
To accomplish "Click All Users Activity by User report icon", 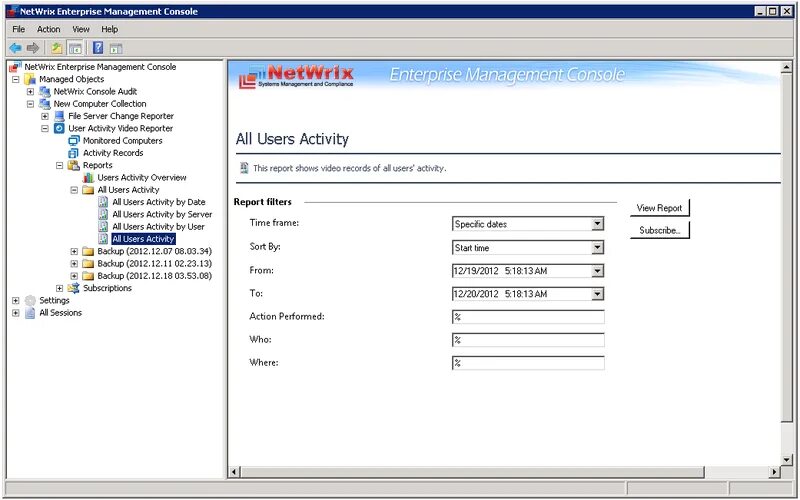I will tap(103, 227).
